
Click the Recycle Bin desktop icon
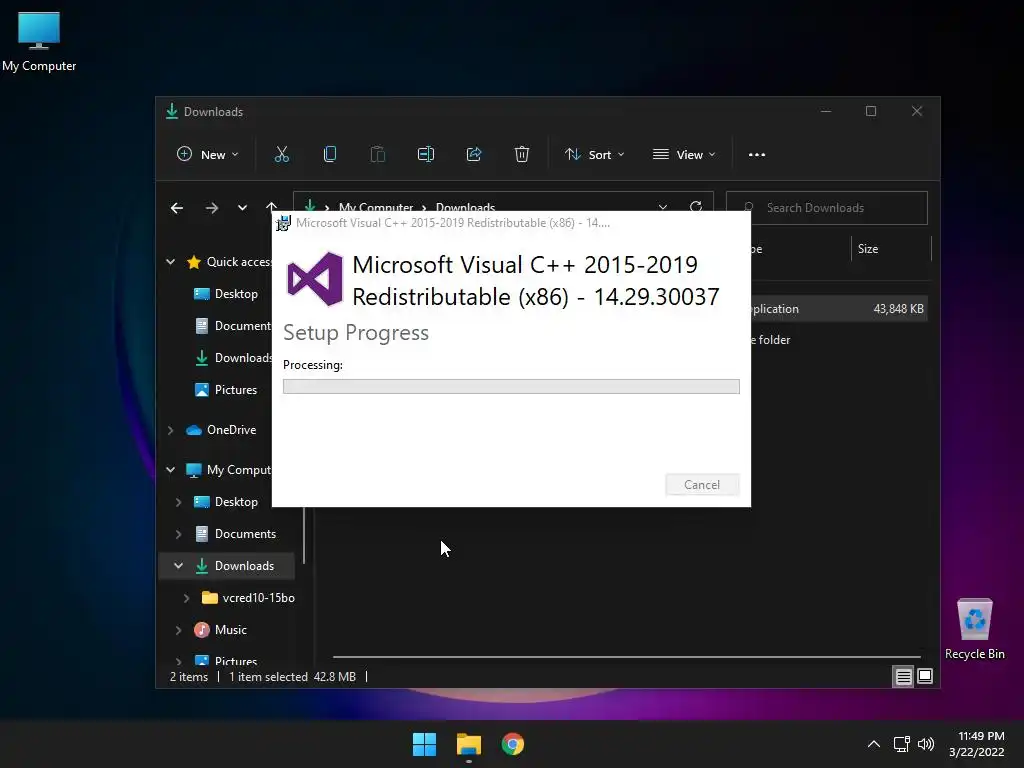click(974, 630)
